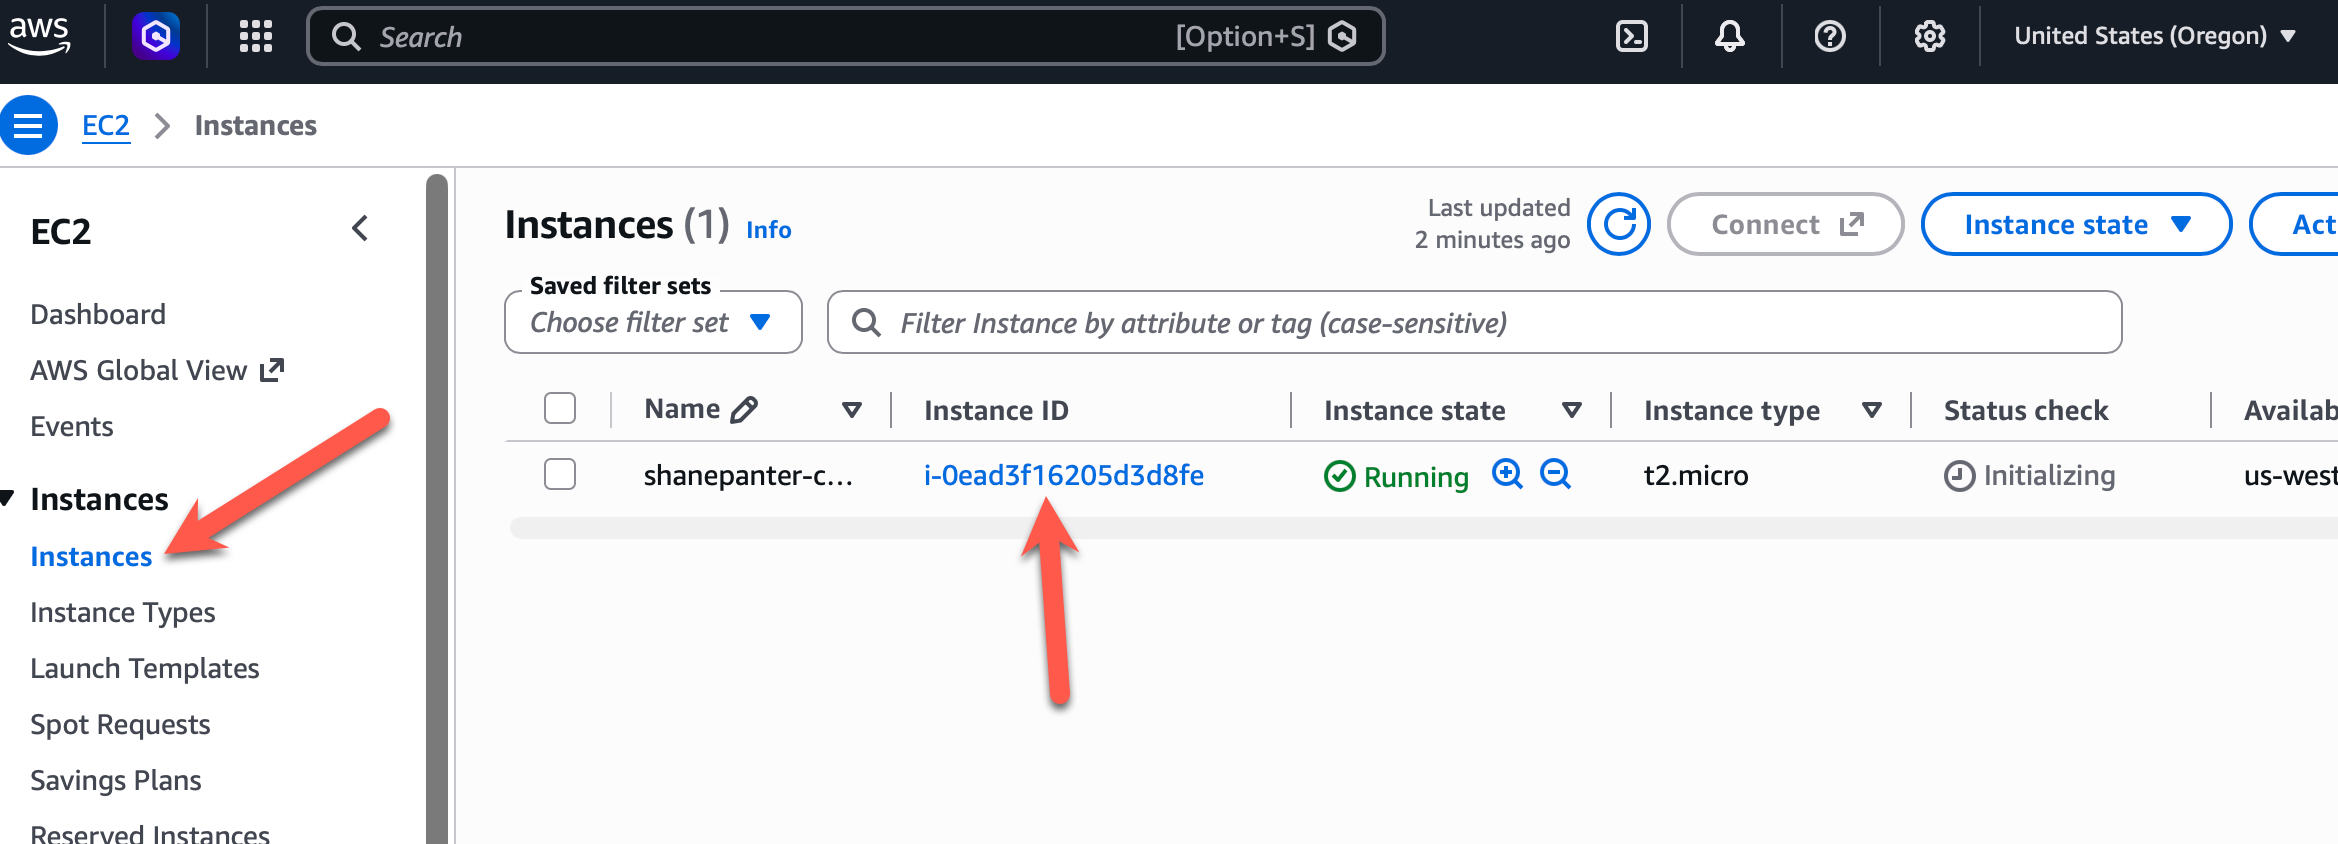The image size is (2338, 844).
Task: Click the t2.micro instance type cell
Action: pos(1696,475)
